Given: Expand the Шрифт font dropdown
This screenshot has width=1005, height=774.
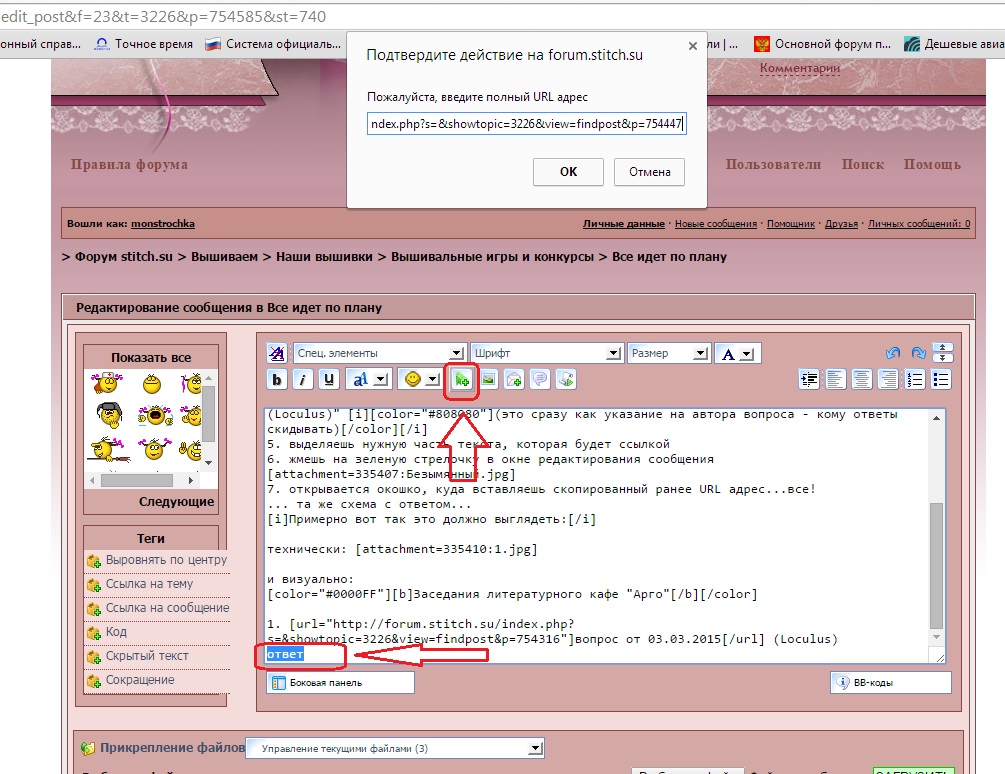Looking at the screenshot, I should 546,354.
